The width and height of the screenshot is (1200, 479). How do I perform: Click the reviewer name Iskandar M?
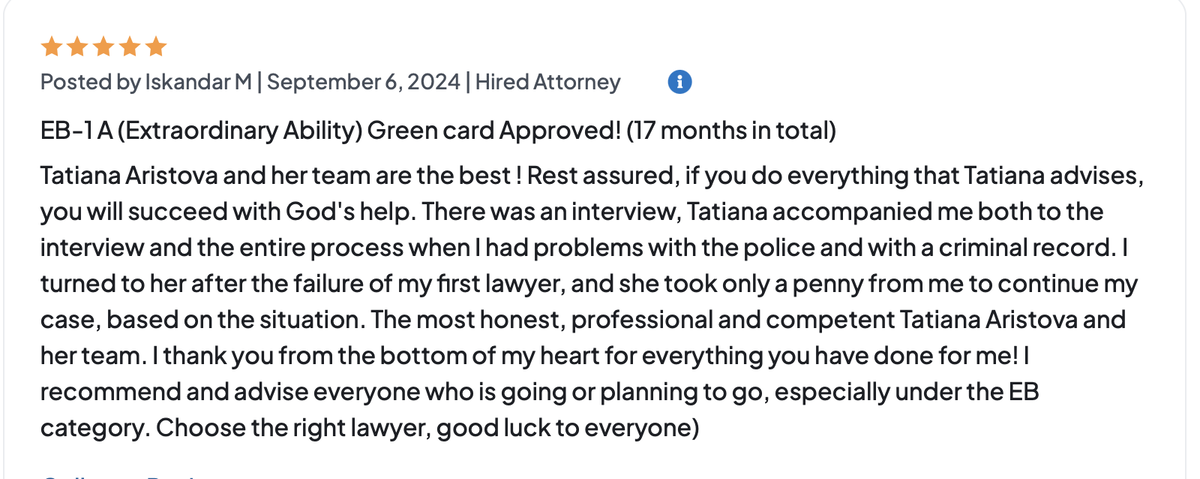pos(199,82)
